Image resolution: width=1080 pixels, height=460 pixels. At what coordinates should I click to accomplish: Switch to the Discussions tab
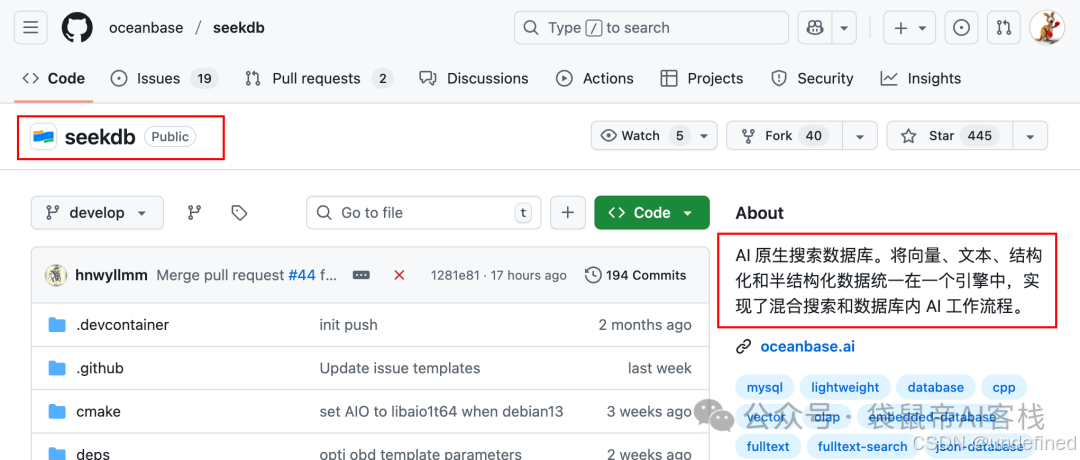click(473, 79)
